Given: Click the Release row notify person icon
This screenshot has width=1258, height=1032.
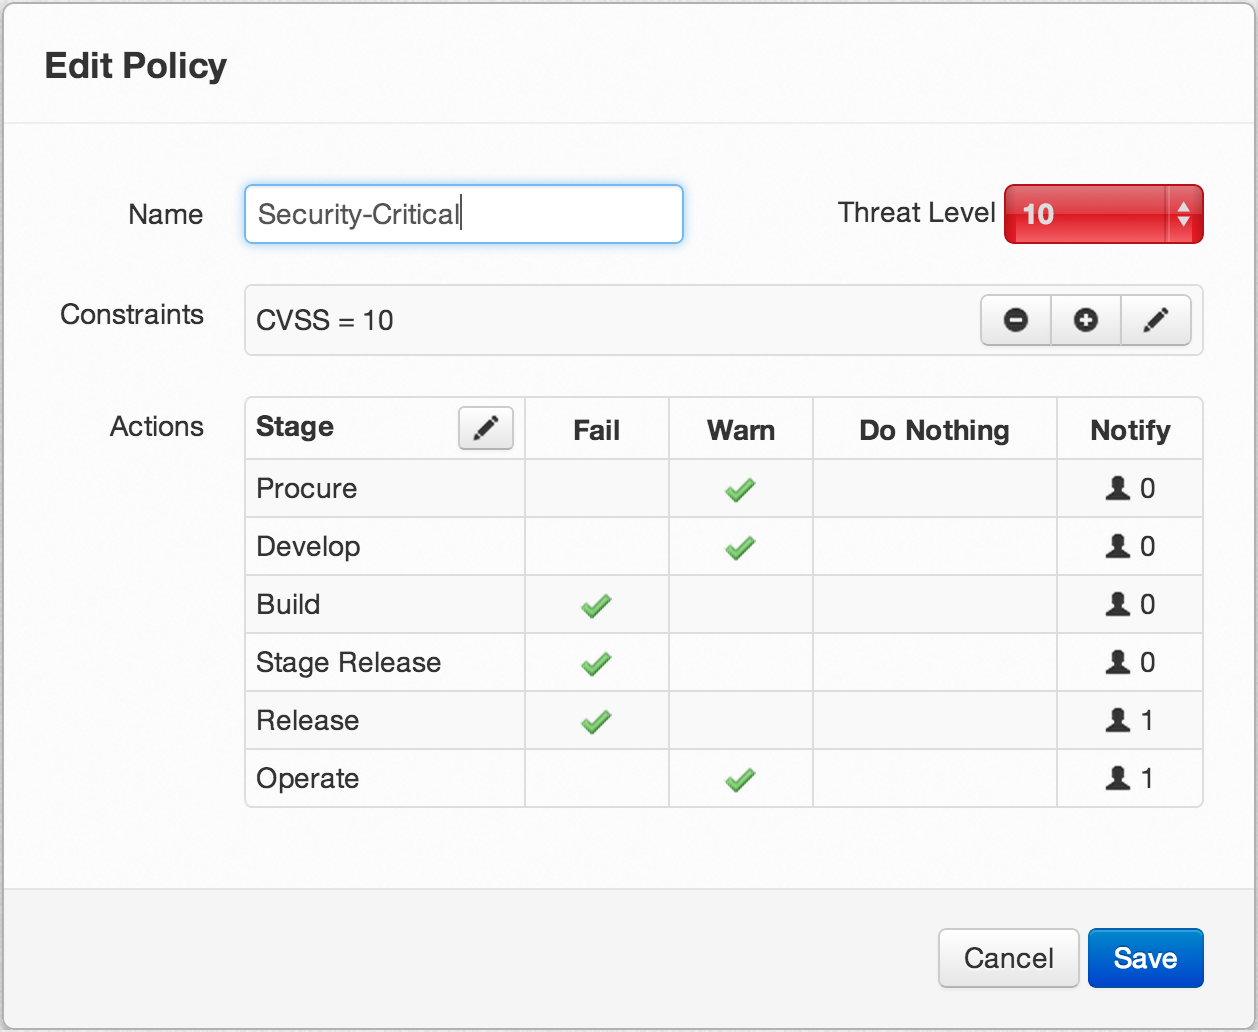Looking at the screenshot, I should [x=1118, y=720].
